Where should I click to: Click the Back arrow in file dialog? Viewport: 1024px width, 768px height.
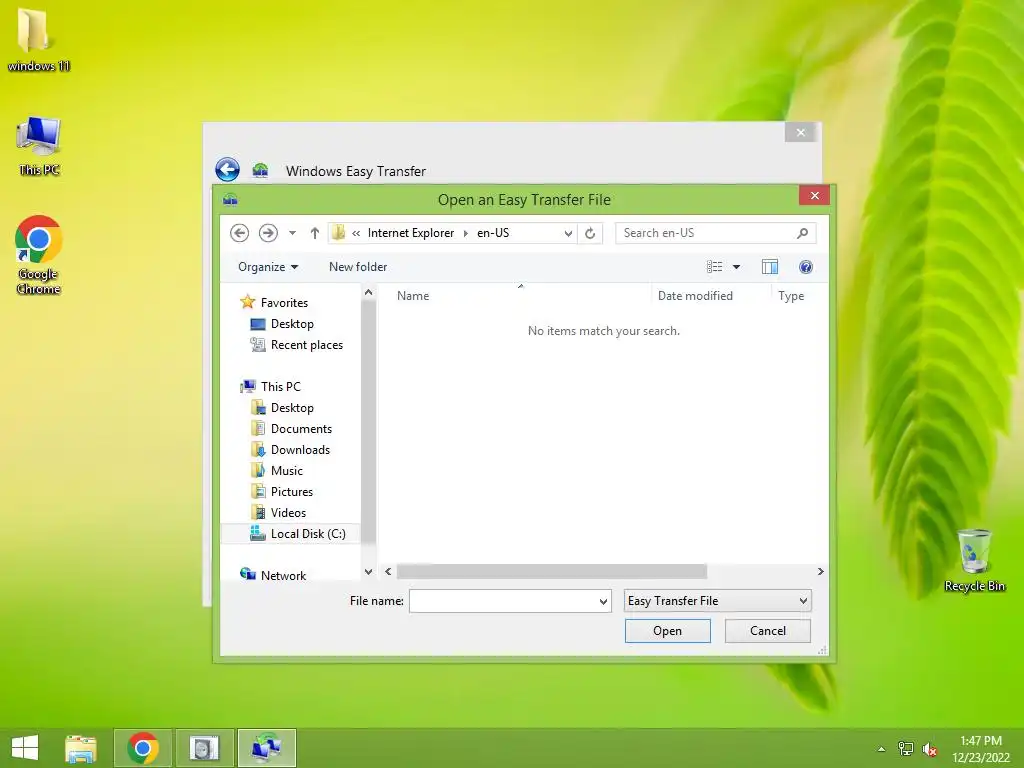click(240, 233)
